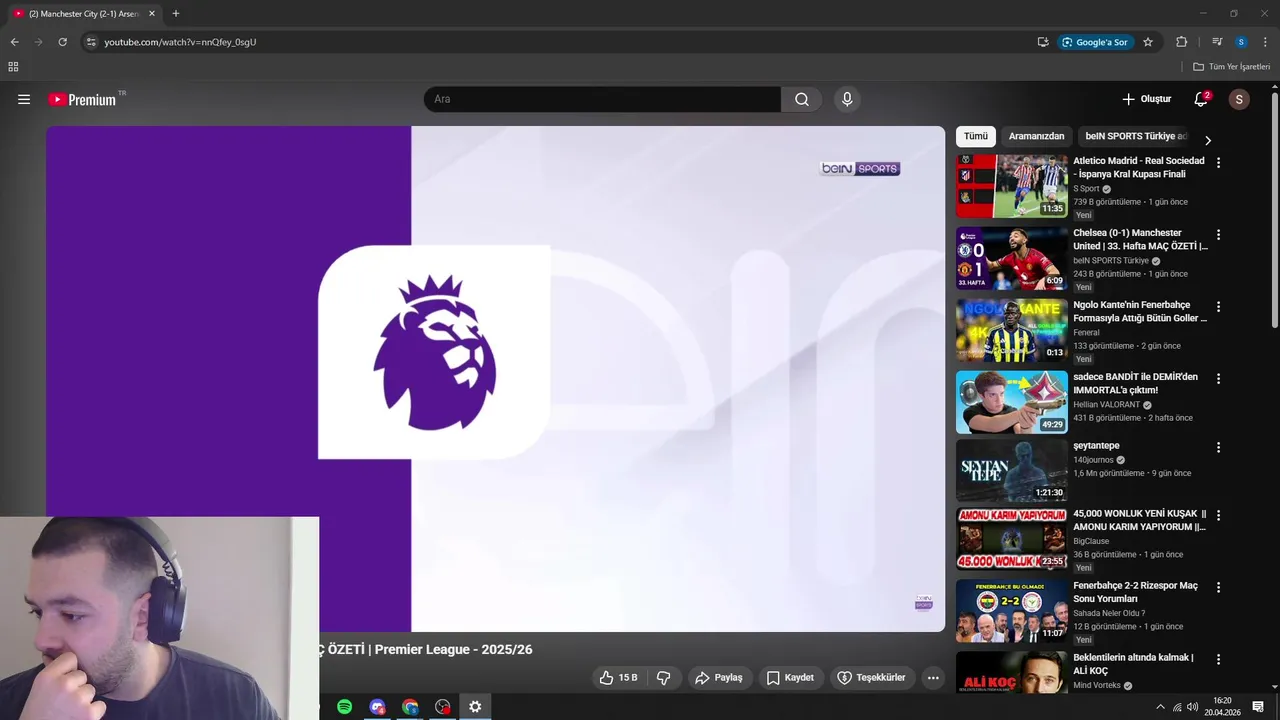Install app icon in address bar

pyautogui.click(x=1043, y=42)
